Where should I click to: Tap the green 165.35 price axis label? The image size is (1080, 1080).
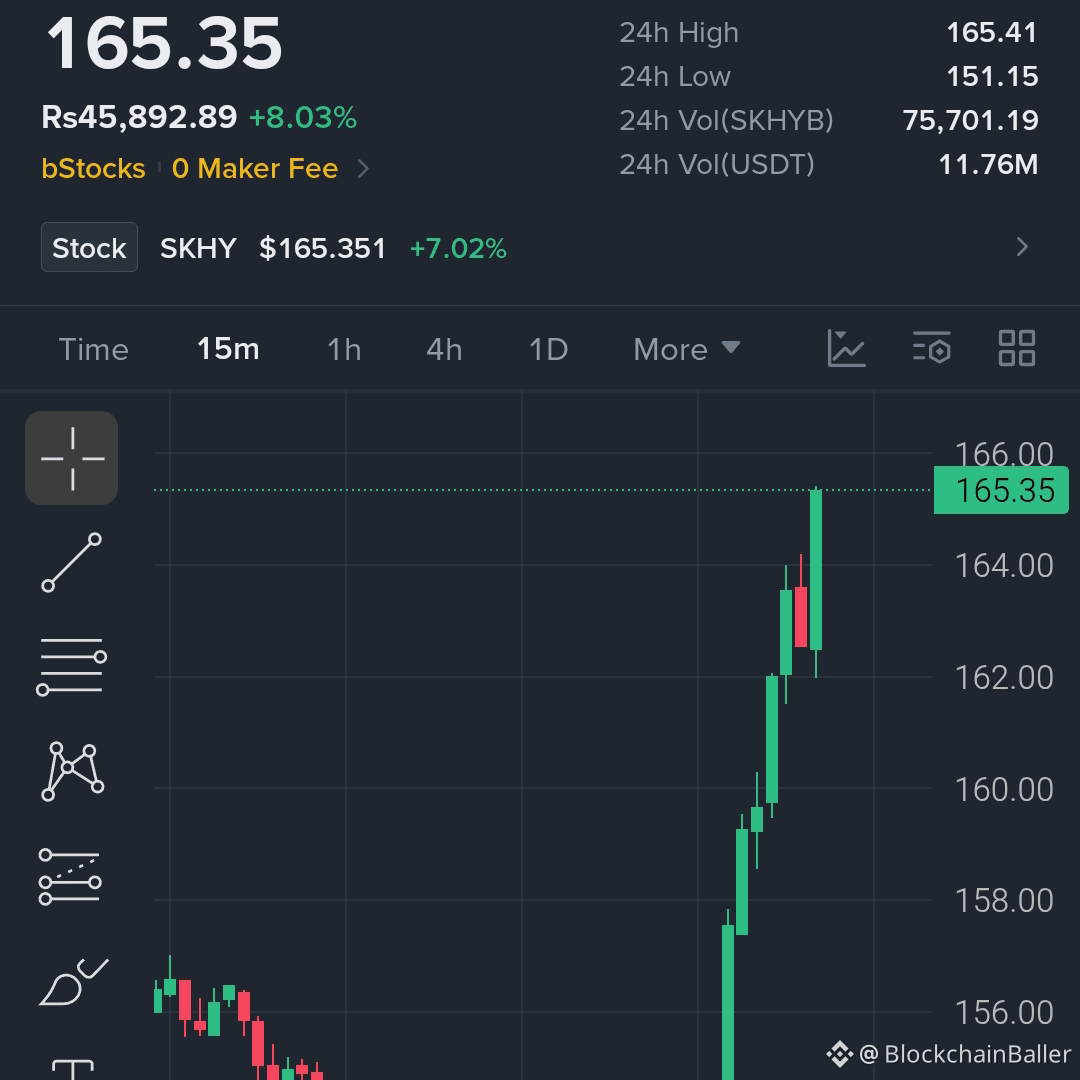click(1001, 490)
